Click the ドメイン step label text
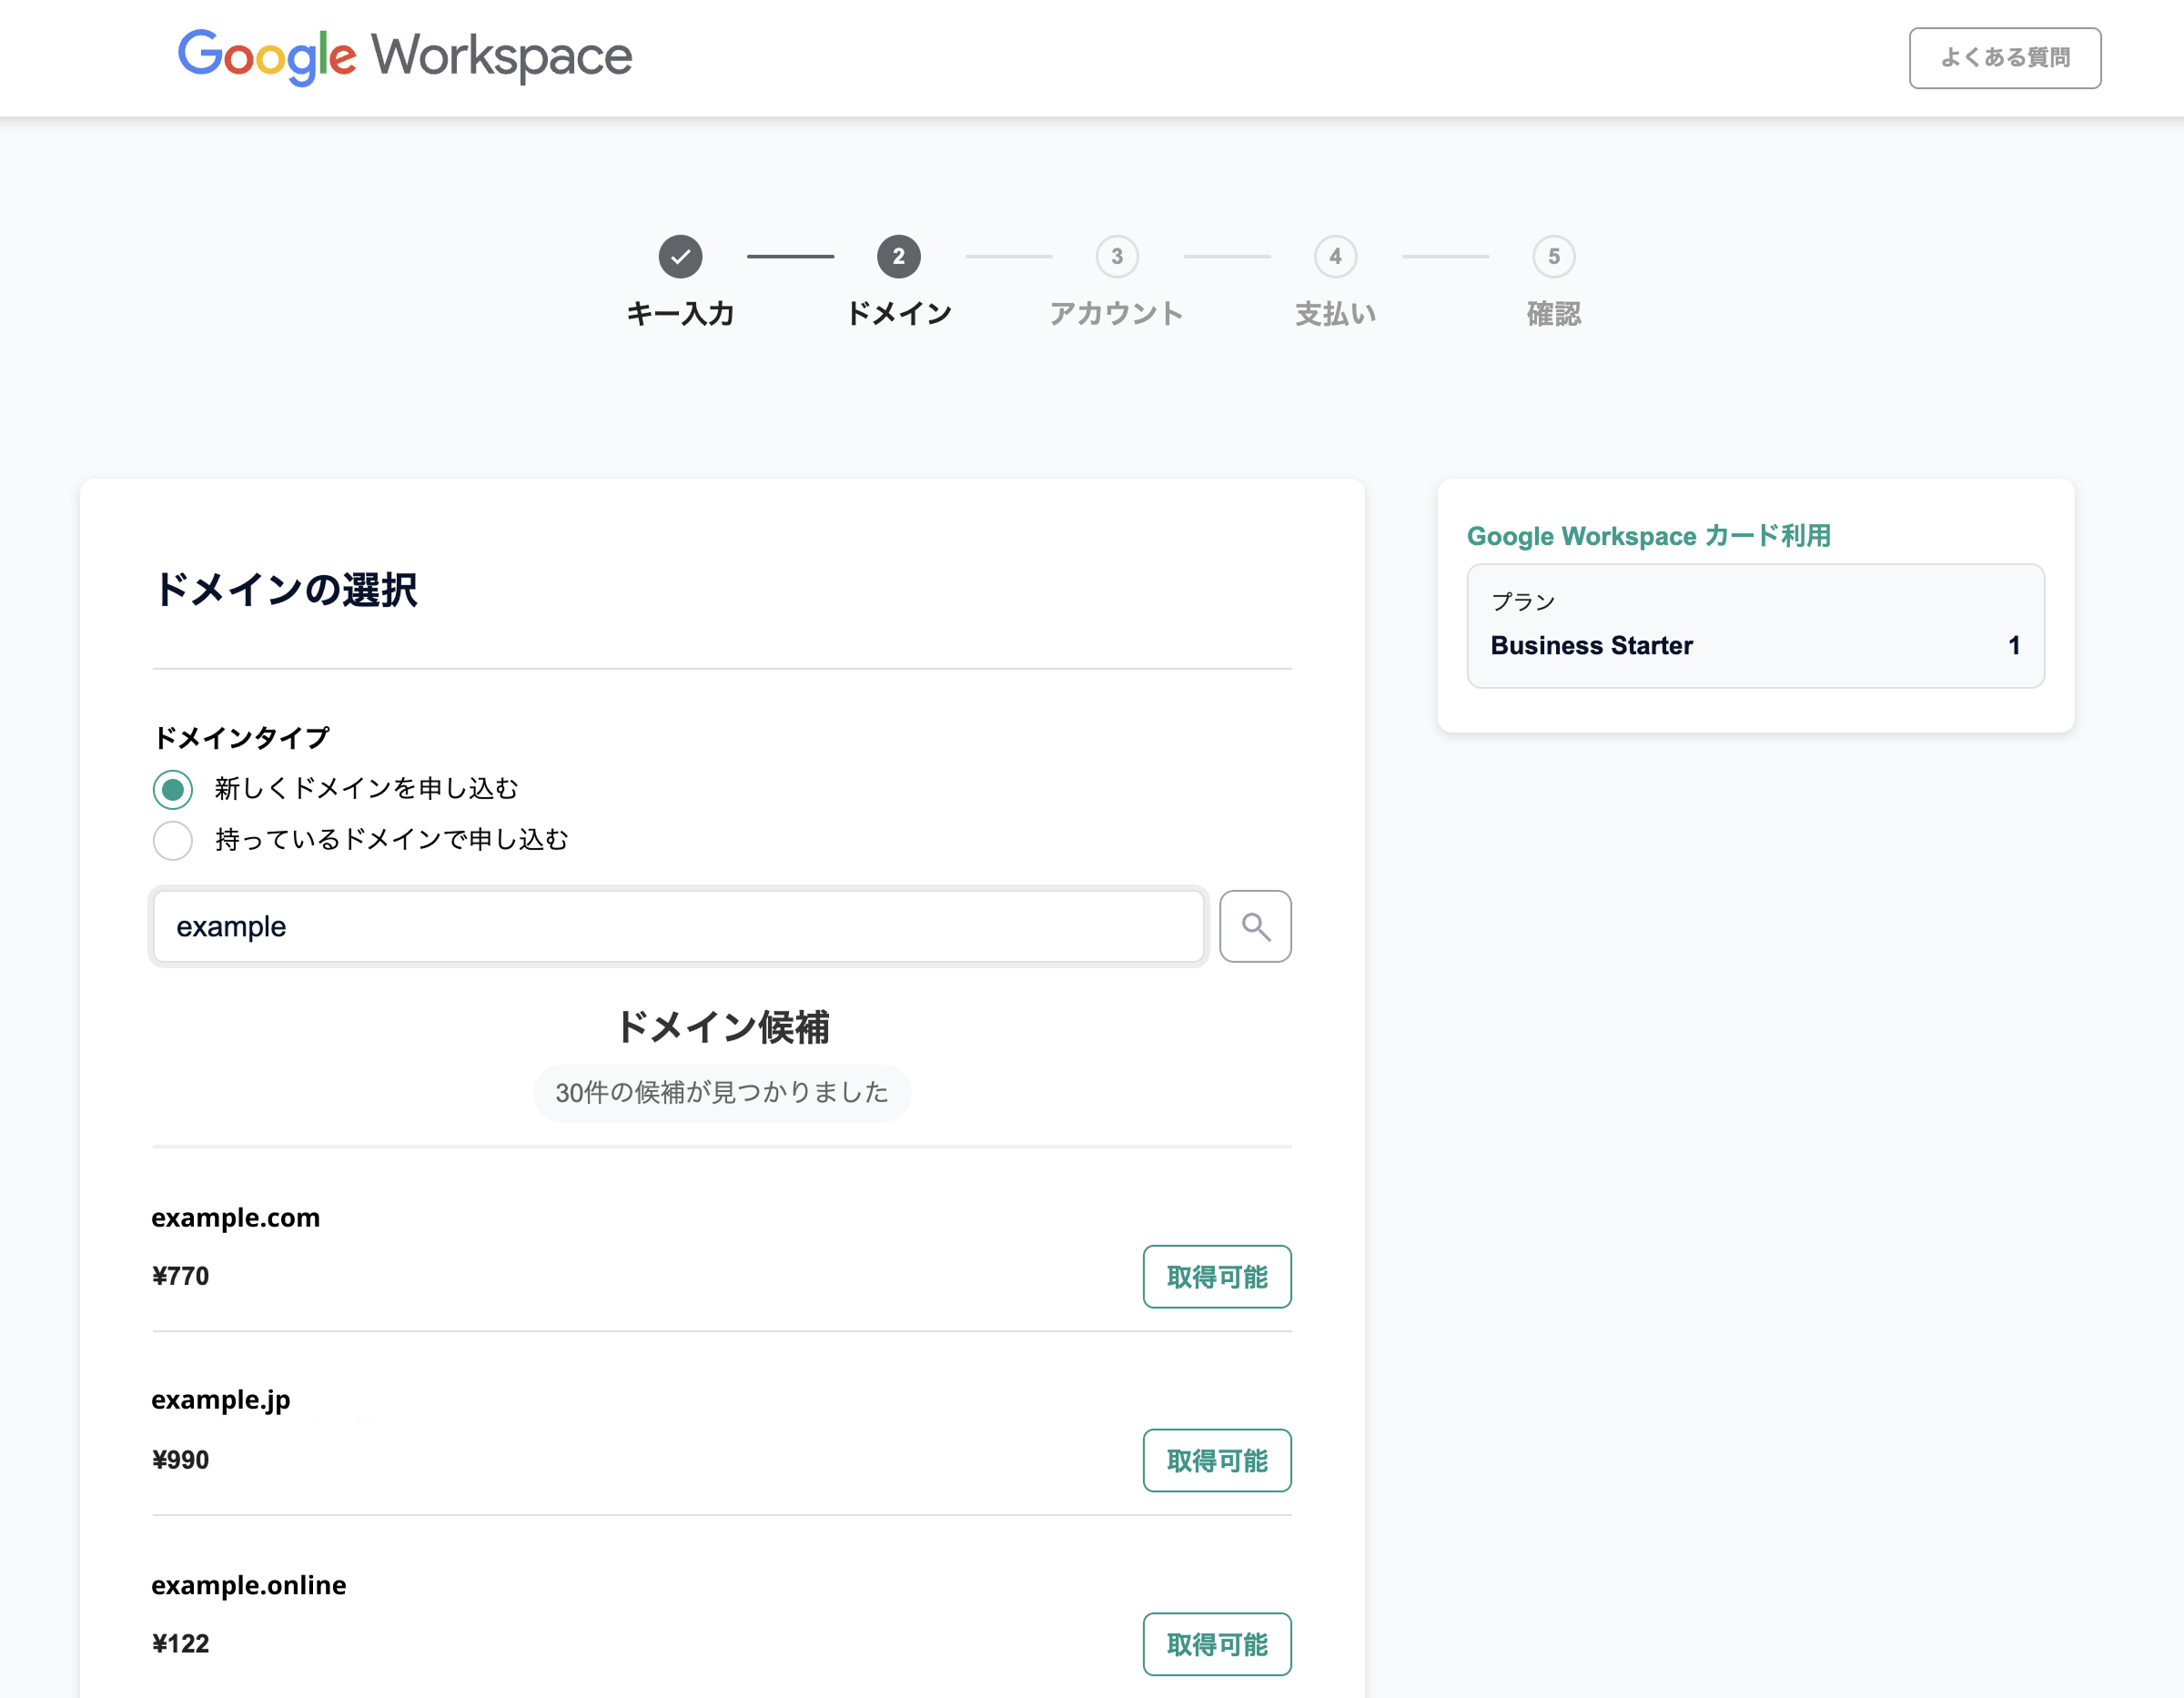The image size is (2184, 1698). (x=899, y=312)
